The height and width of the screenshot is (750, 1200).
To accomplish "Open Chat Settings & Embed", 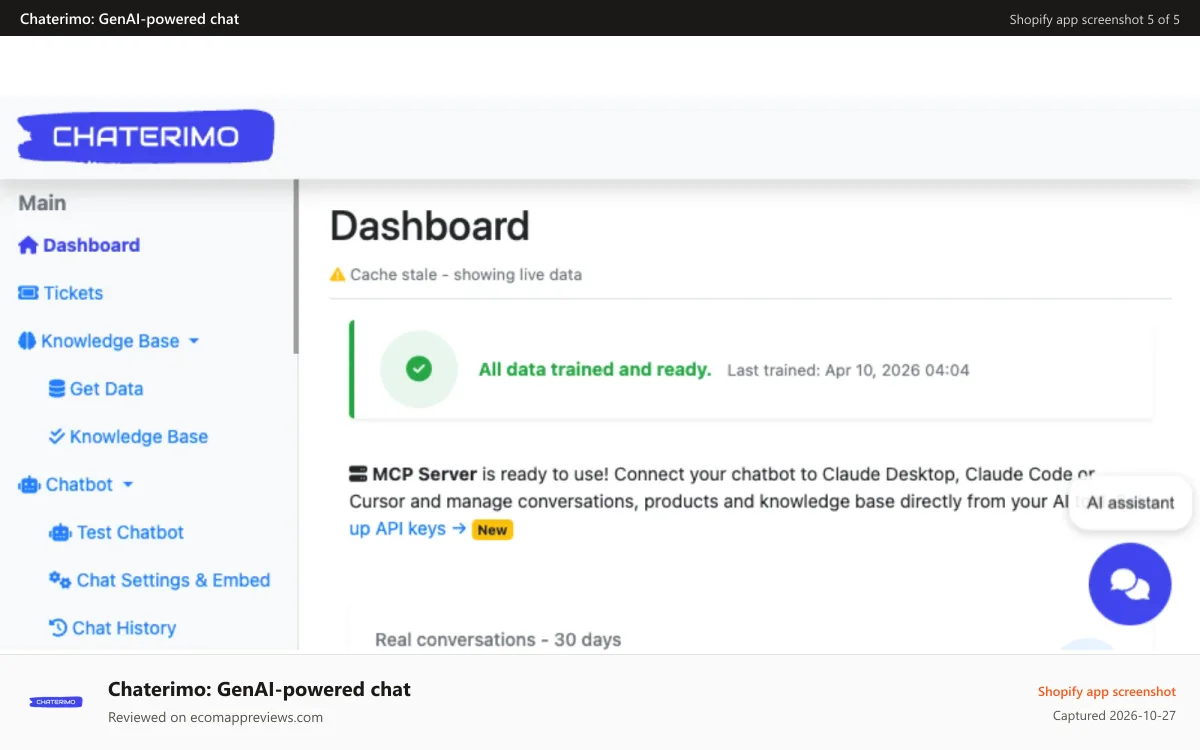I will coord(173,580).
